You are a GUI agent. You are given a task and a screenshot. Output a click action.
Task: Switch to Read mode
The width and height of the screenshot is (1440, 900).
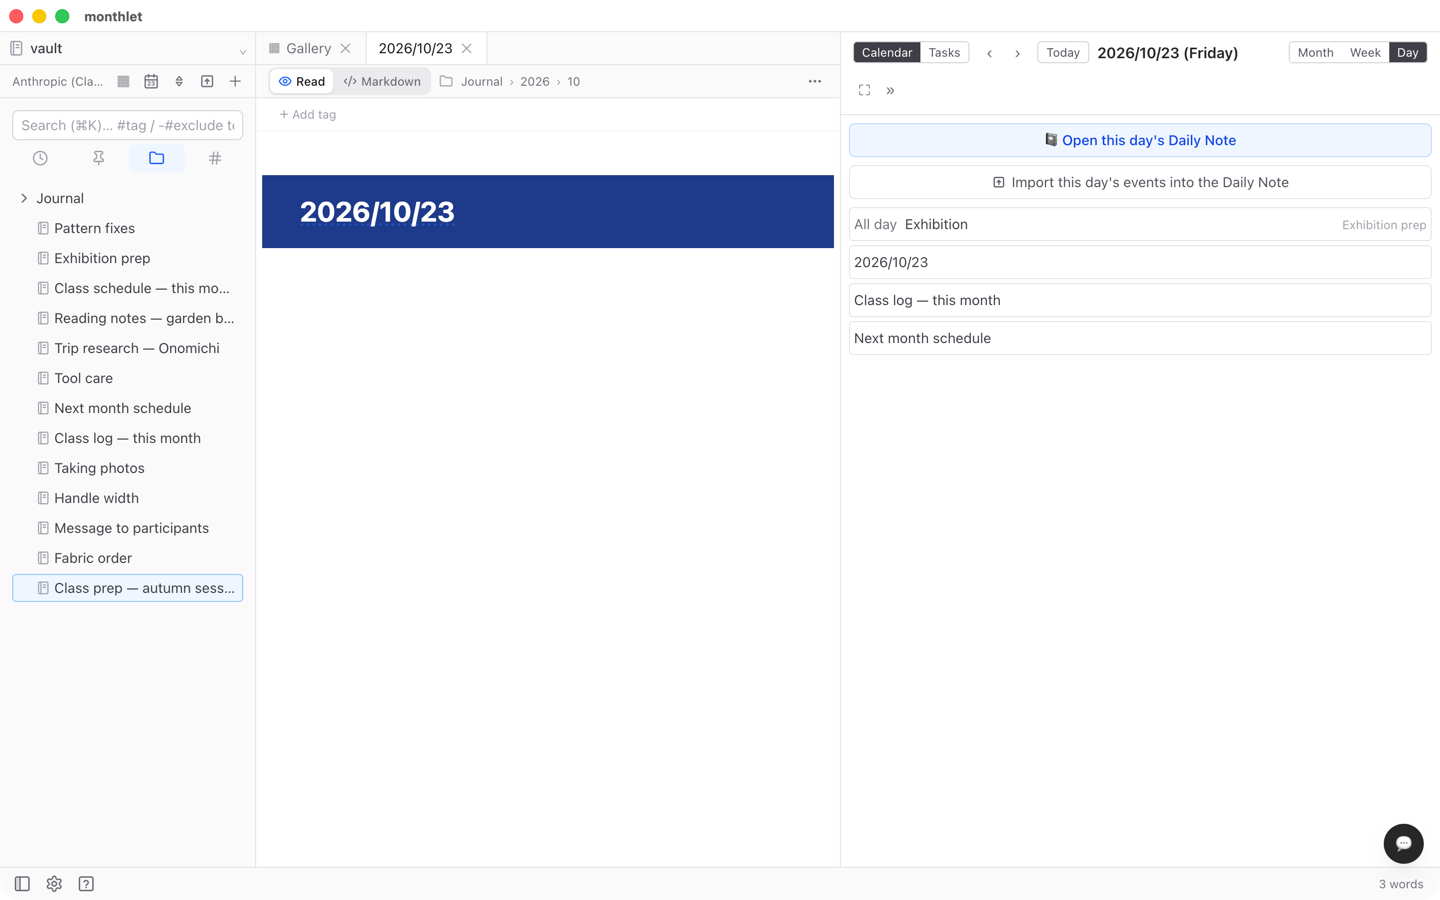302,82
